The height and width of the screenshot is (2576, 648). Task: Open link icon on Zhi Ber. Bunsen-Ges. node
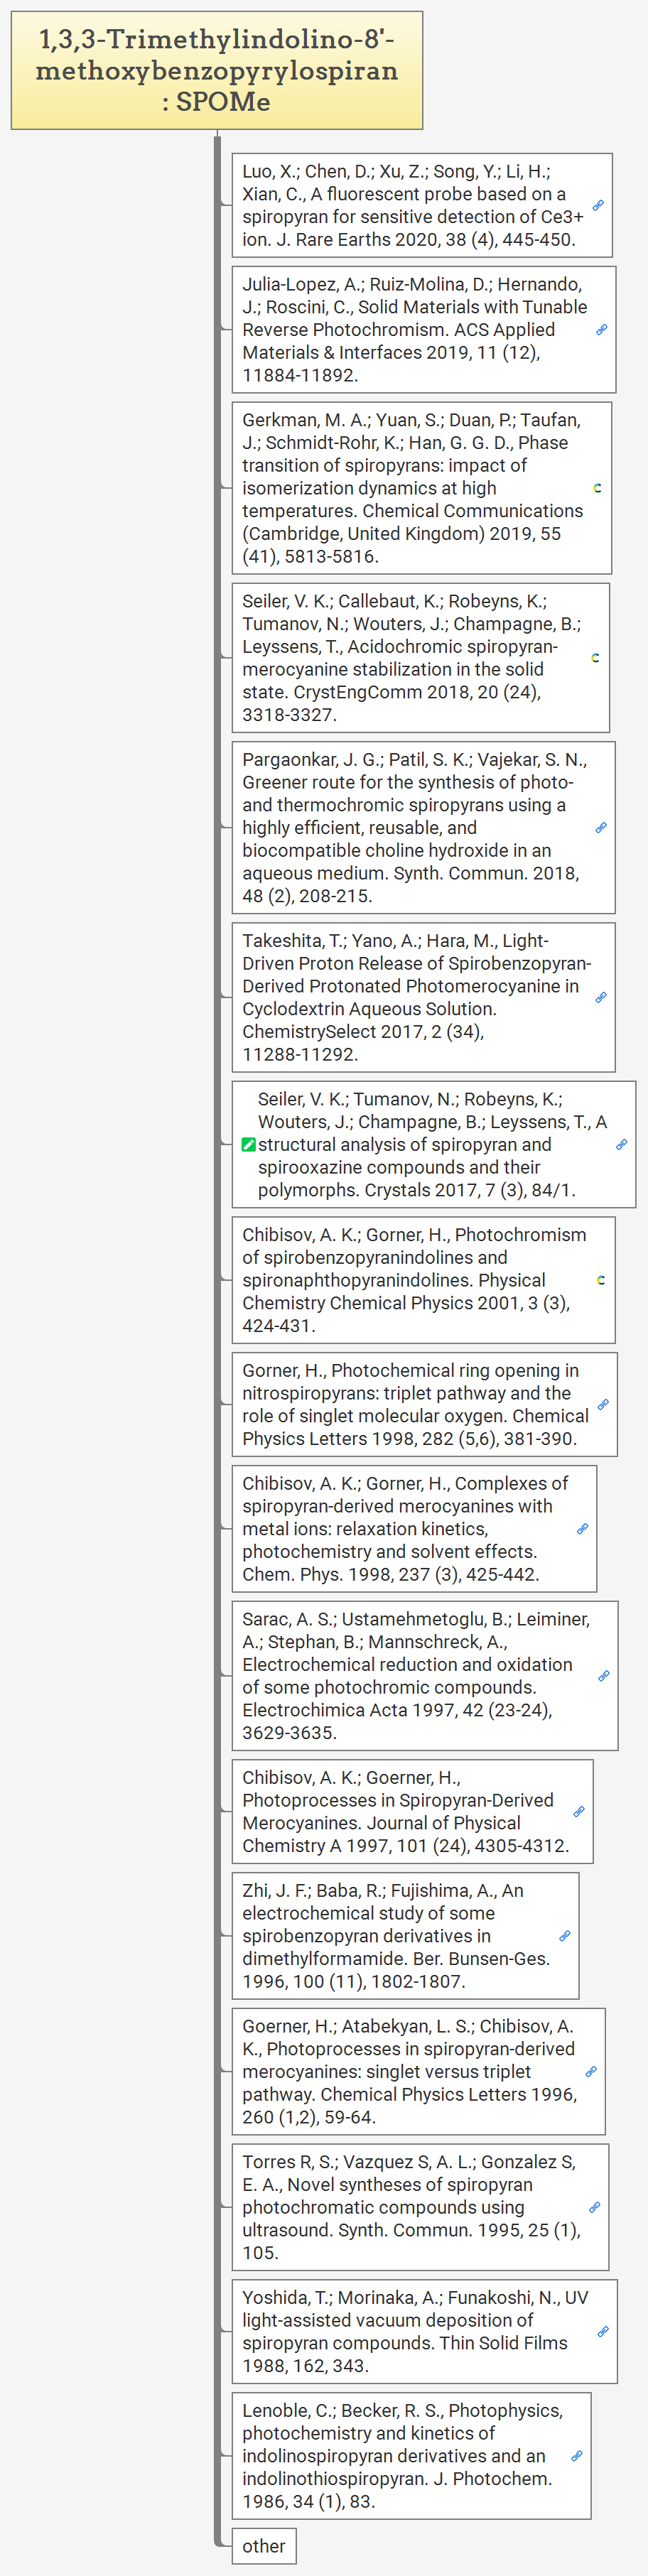click(564, 1936)
